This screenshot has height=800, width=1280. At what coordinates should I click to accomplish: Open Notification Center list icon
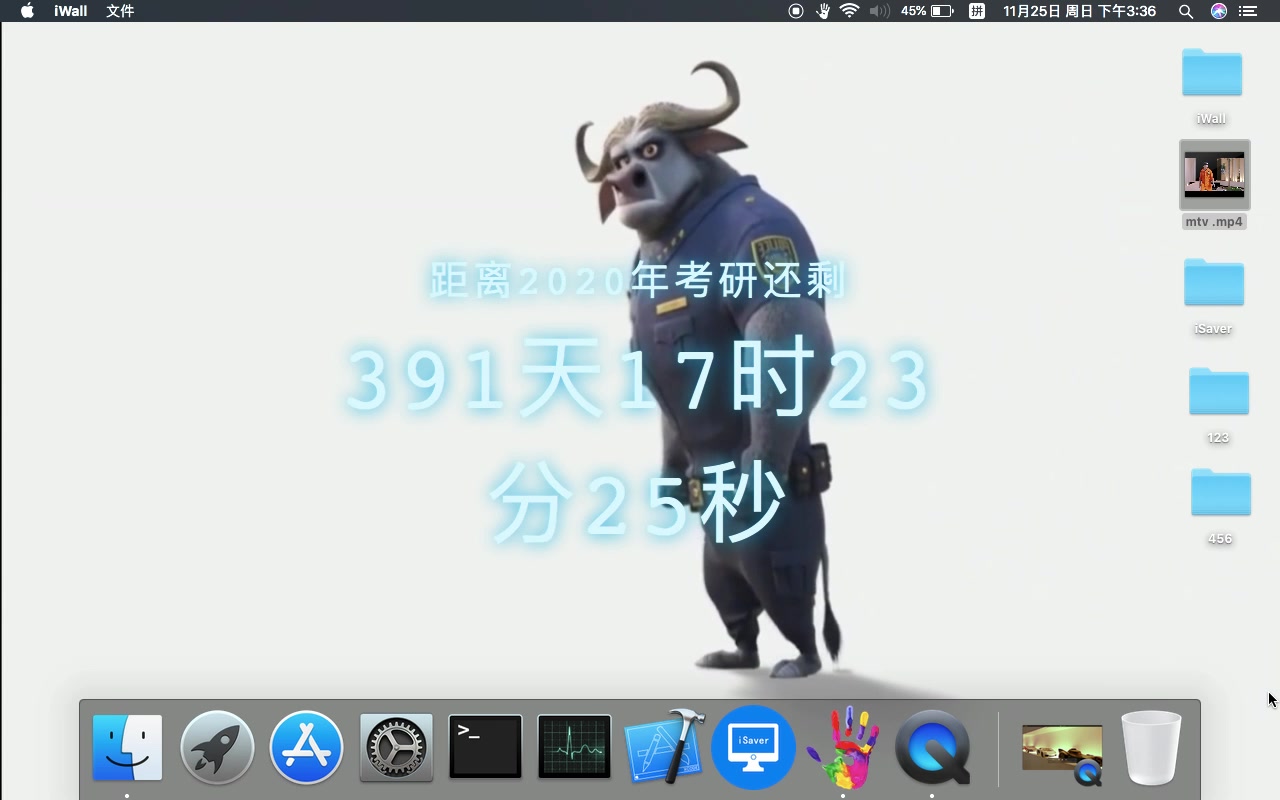[1248, 11]
